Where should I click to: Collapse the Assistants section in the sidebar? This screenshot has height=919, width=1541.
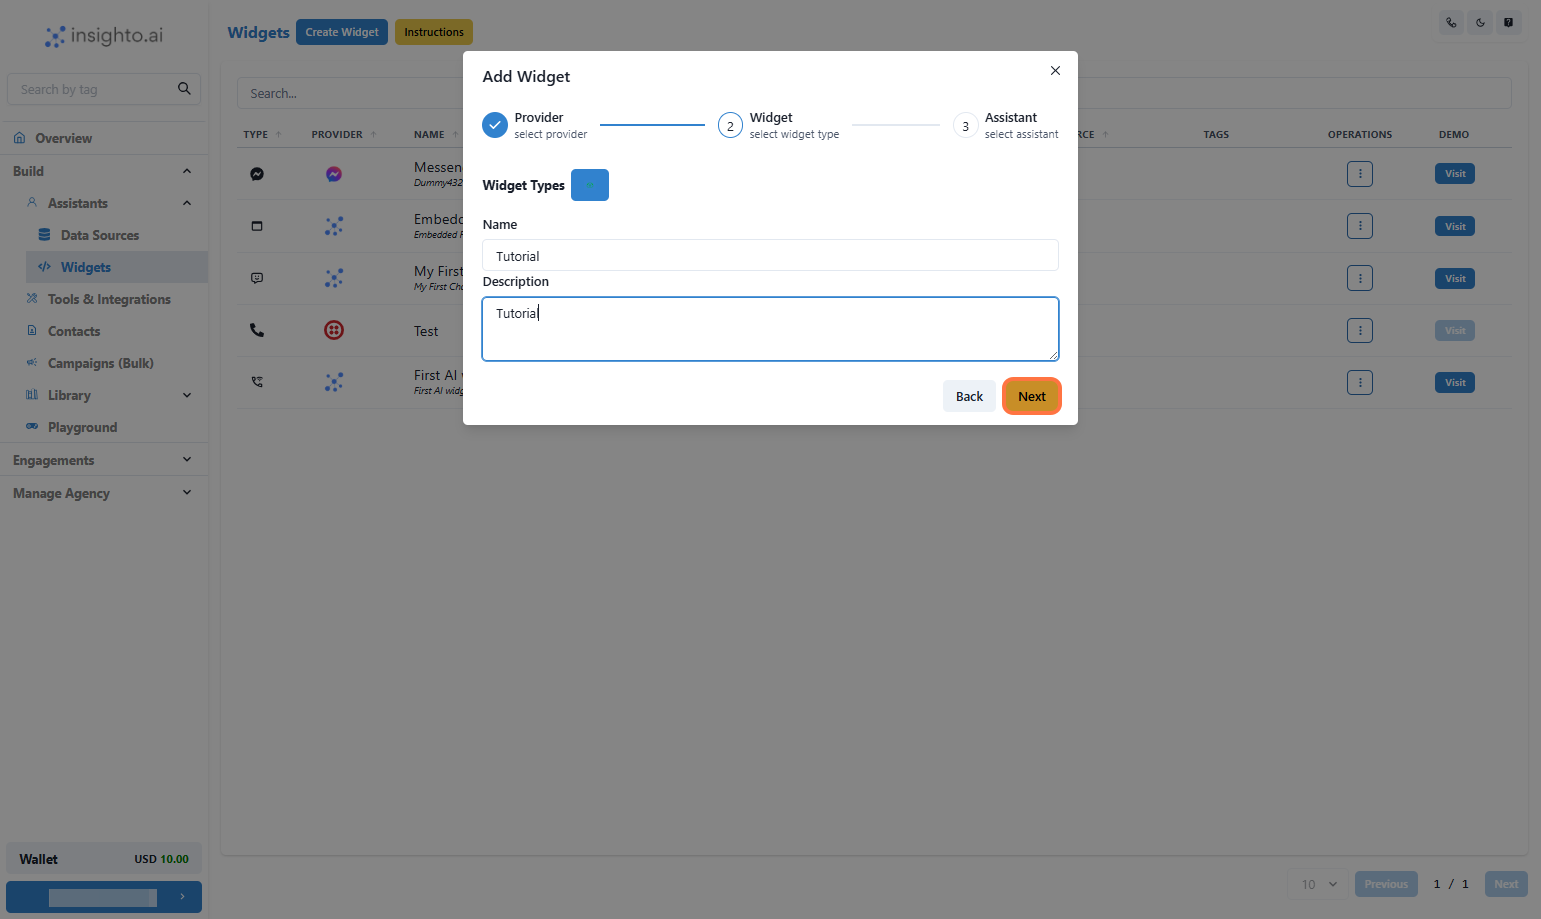click(x=186, y=203)
